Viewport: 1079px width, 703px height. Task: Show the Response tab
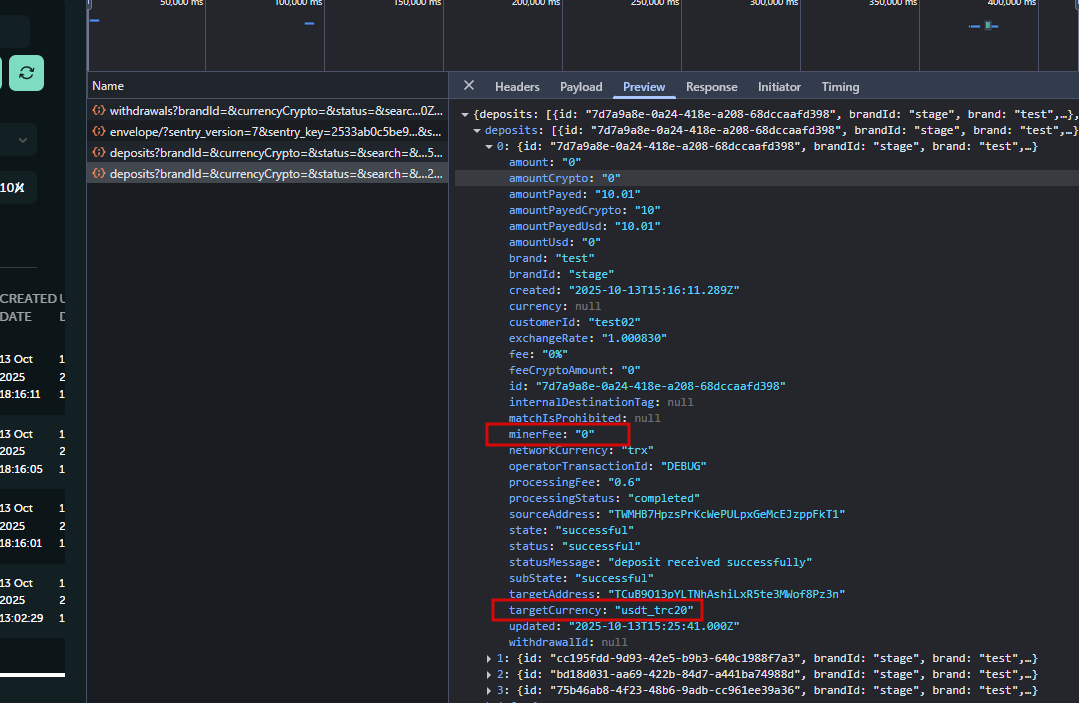click(x=711, y=87)
